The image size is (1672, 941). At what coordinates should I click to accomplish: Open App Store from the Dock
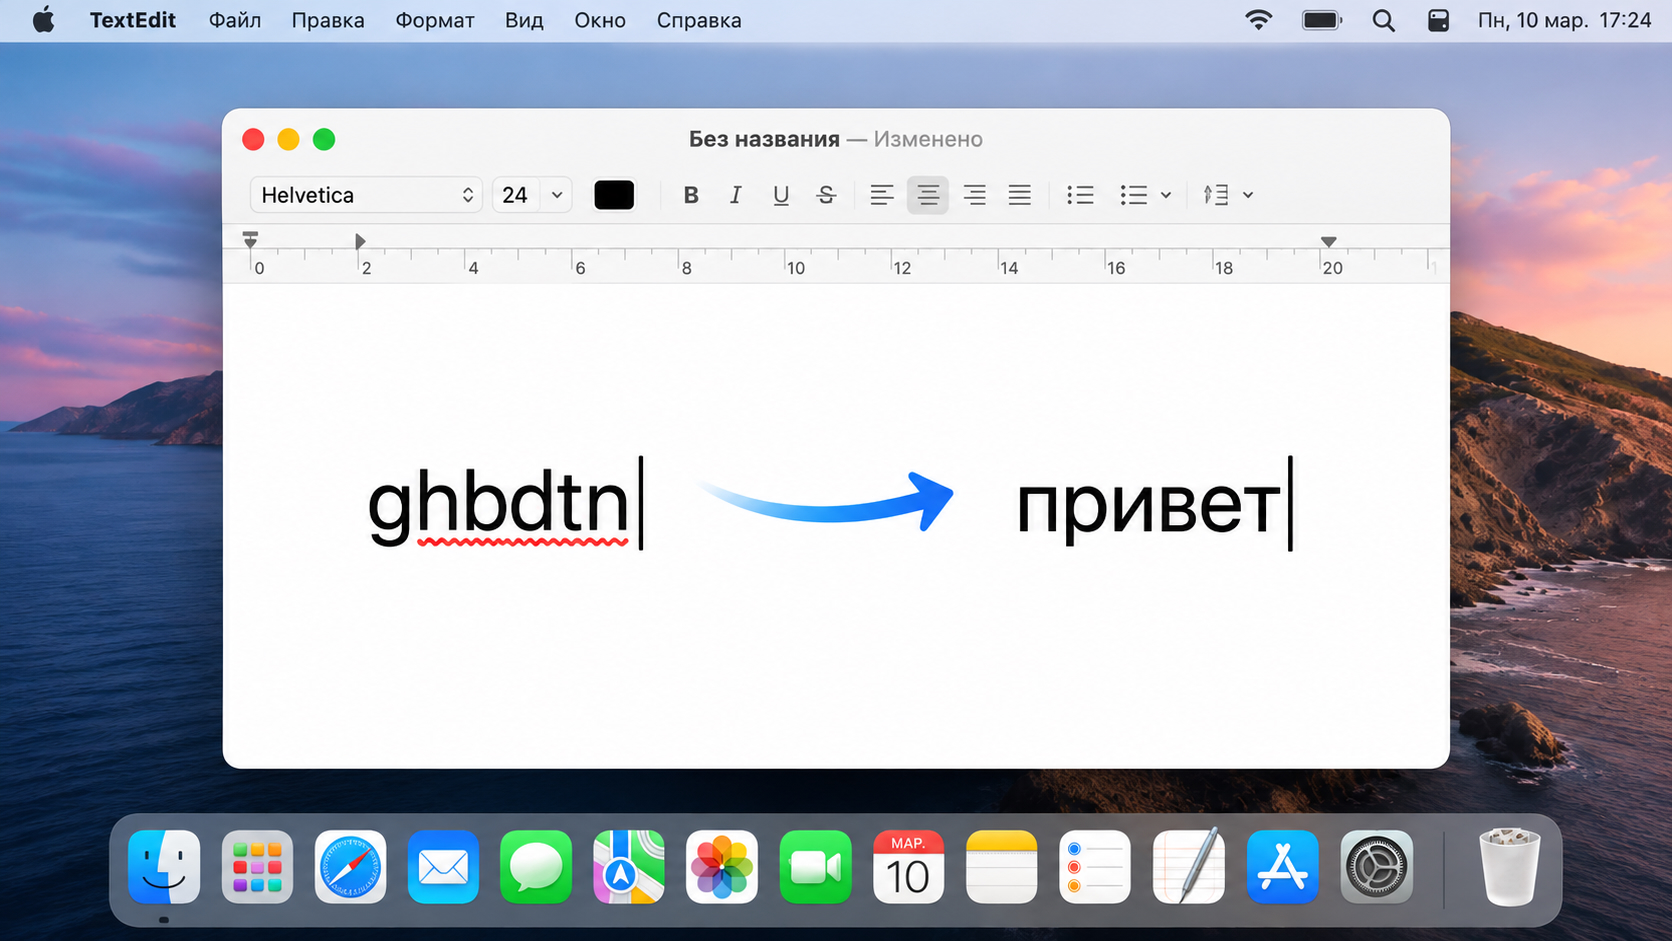point(1283,866)
